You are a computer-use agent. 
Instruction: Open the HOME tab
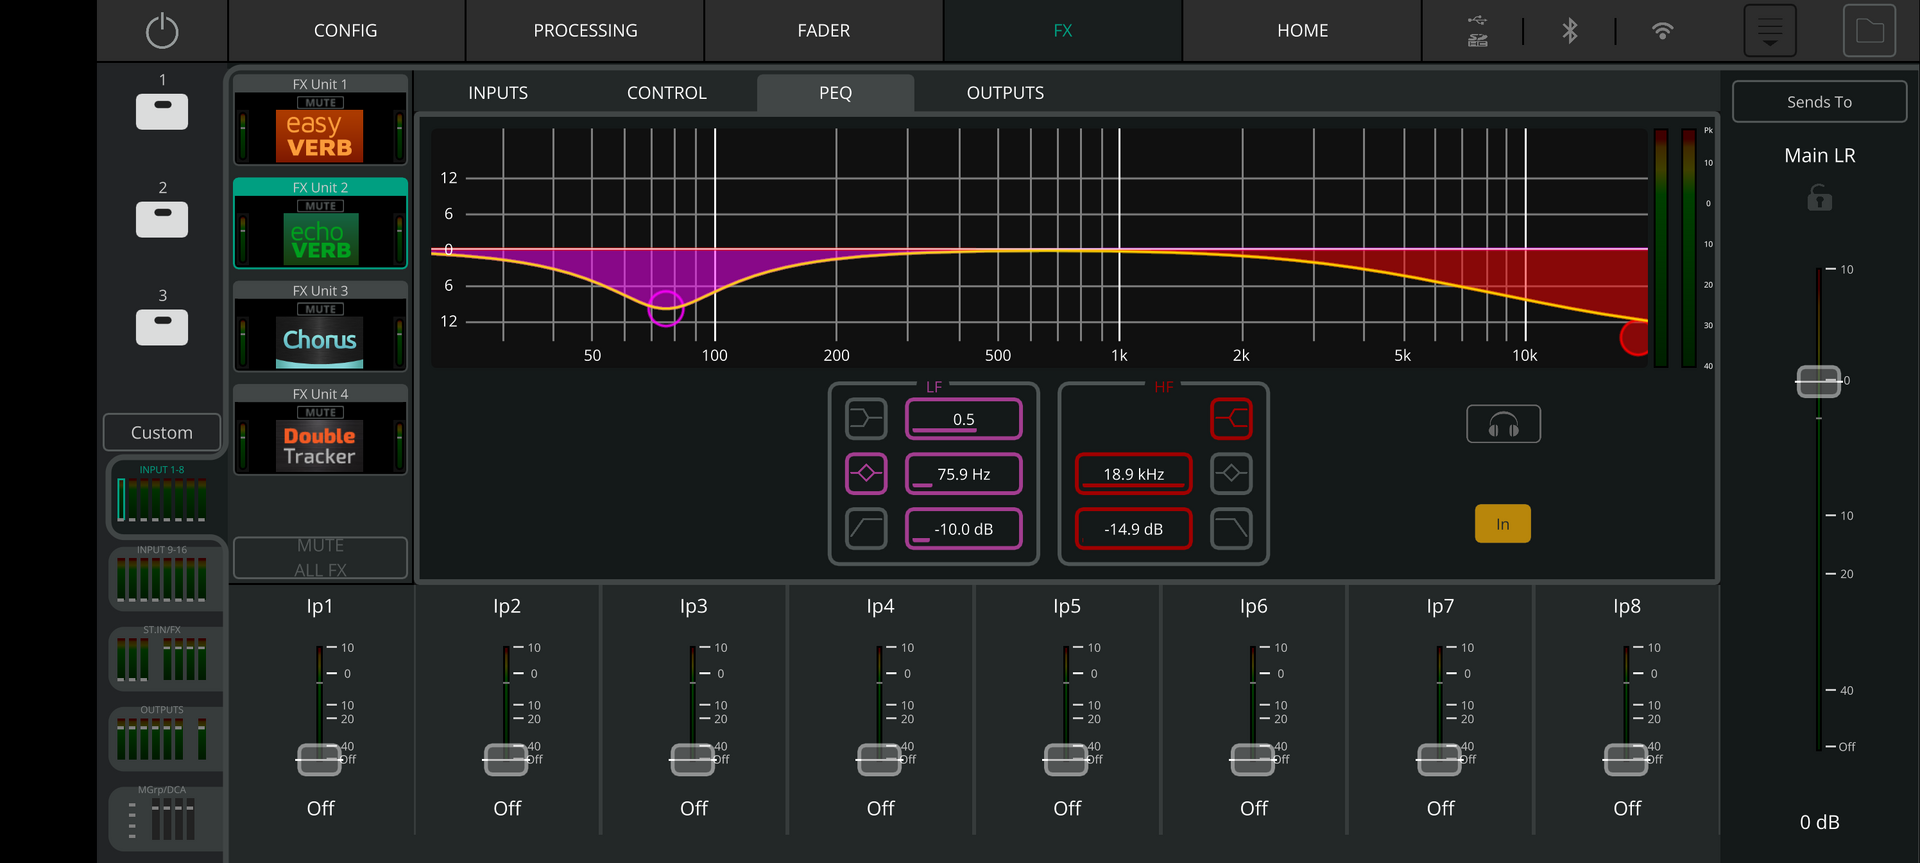point(1302,31)
